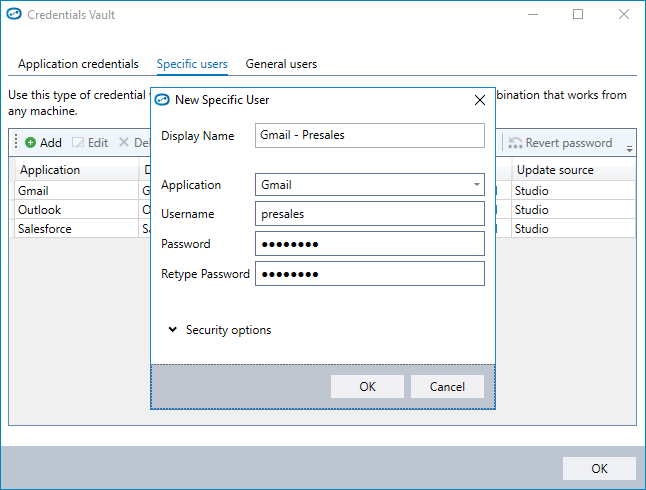Focus the Password field
Image resolution: width=646 pixels, height=490 pixels.
pos(370,244)
